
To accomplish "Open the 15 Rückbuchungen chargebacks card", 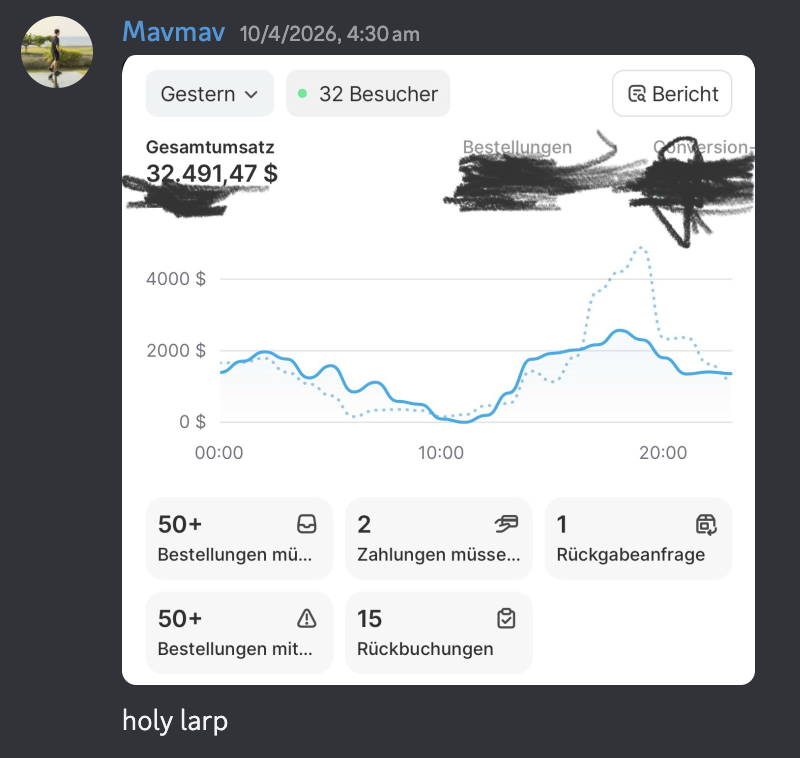I will [439, 633].
